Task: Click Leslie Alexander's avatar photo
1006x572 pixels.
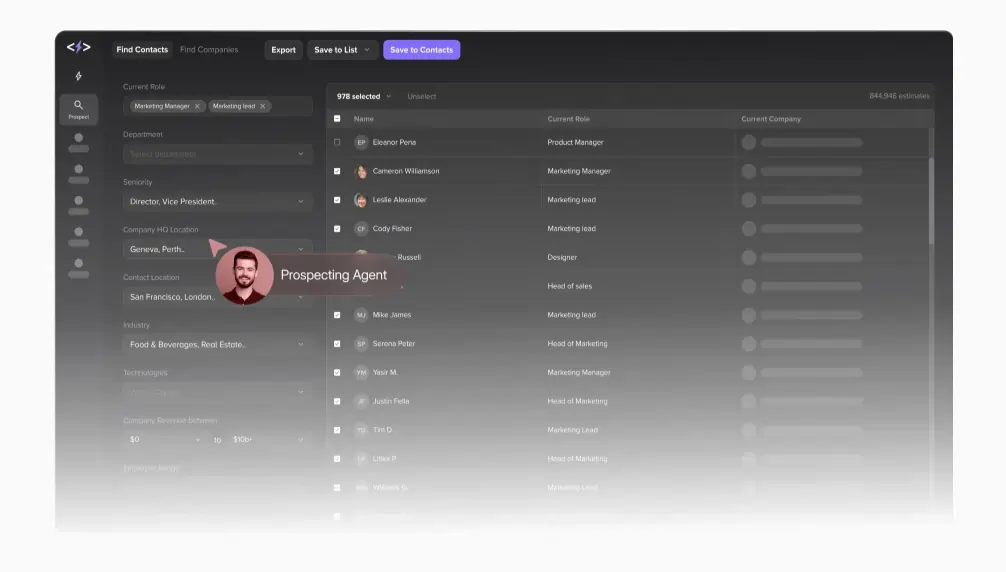Action: [361, 200]
